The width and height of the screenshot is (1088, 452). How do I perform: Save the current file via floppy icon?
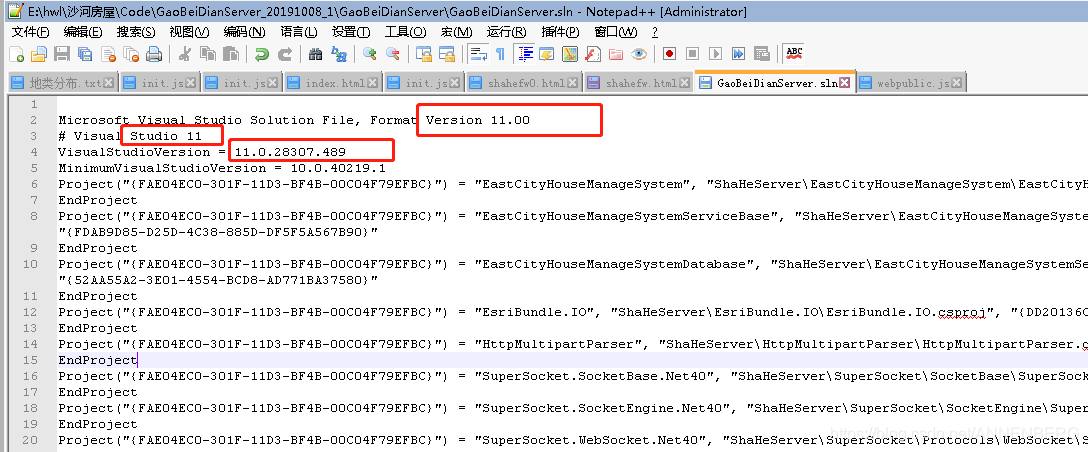pyautogui.click(x=62, y=54)
